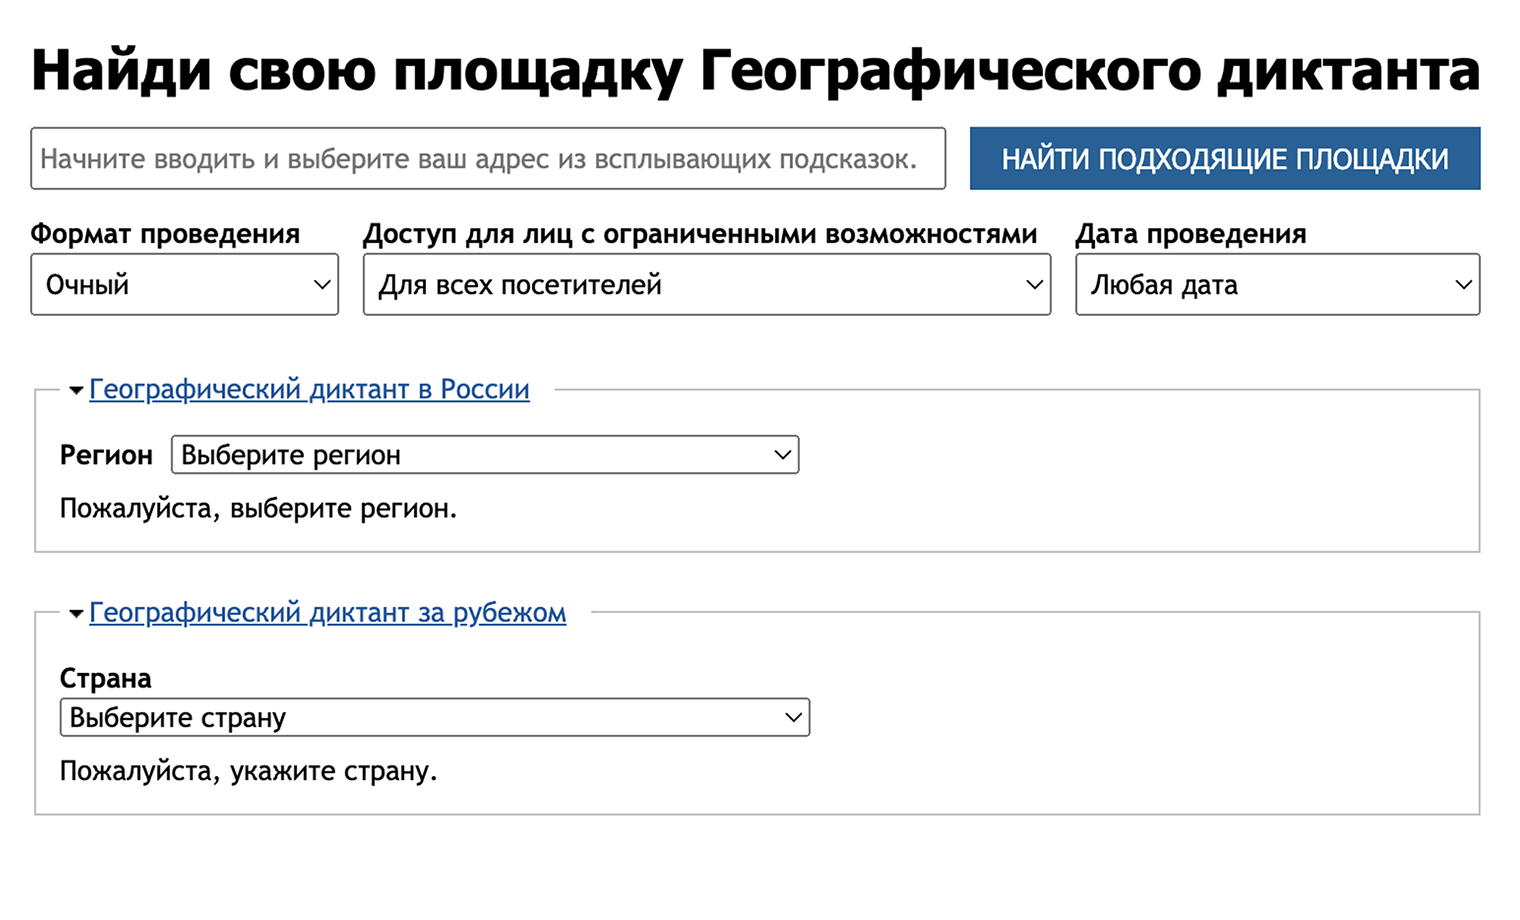Click text Пожалуйста, выберите регион.
This screenshot has width=1520, height=920.
[258, 508]
